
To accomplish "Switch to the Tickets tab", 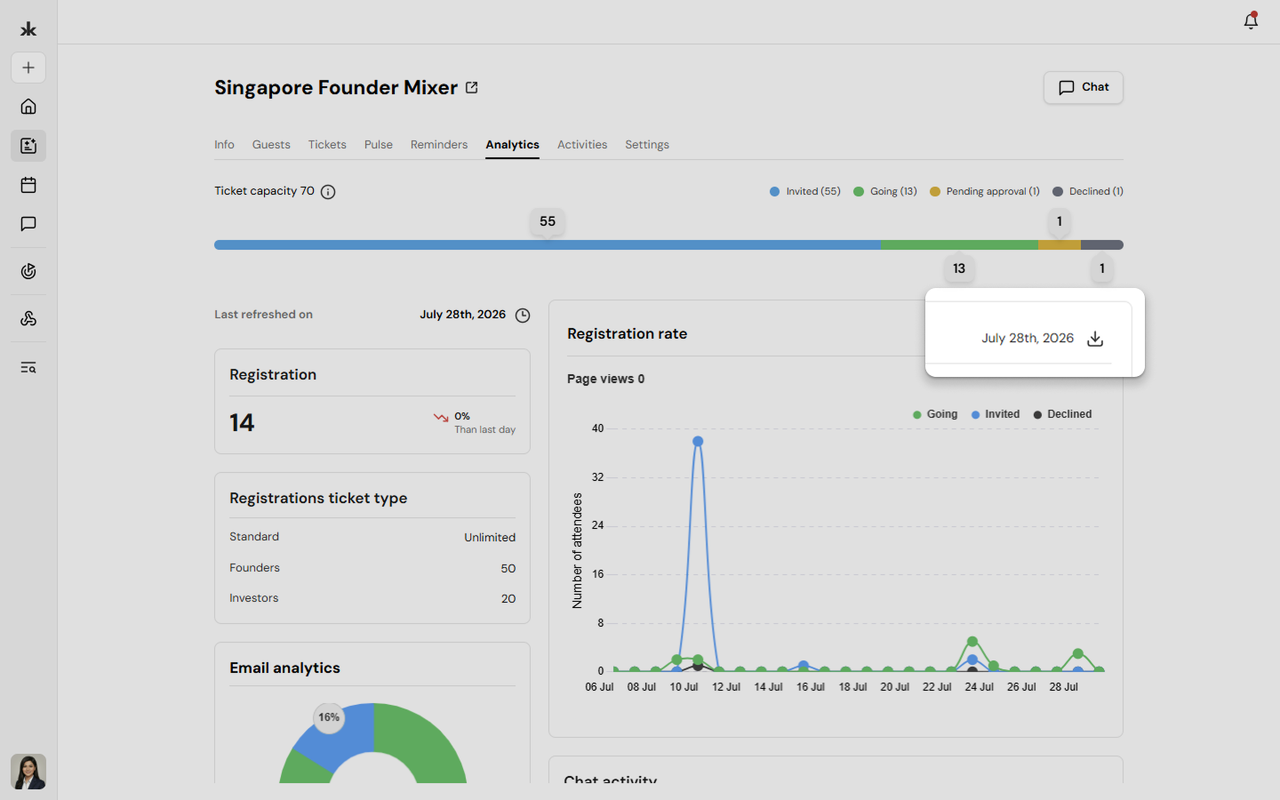I will point(327,145).
